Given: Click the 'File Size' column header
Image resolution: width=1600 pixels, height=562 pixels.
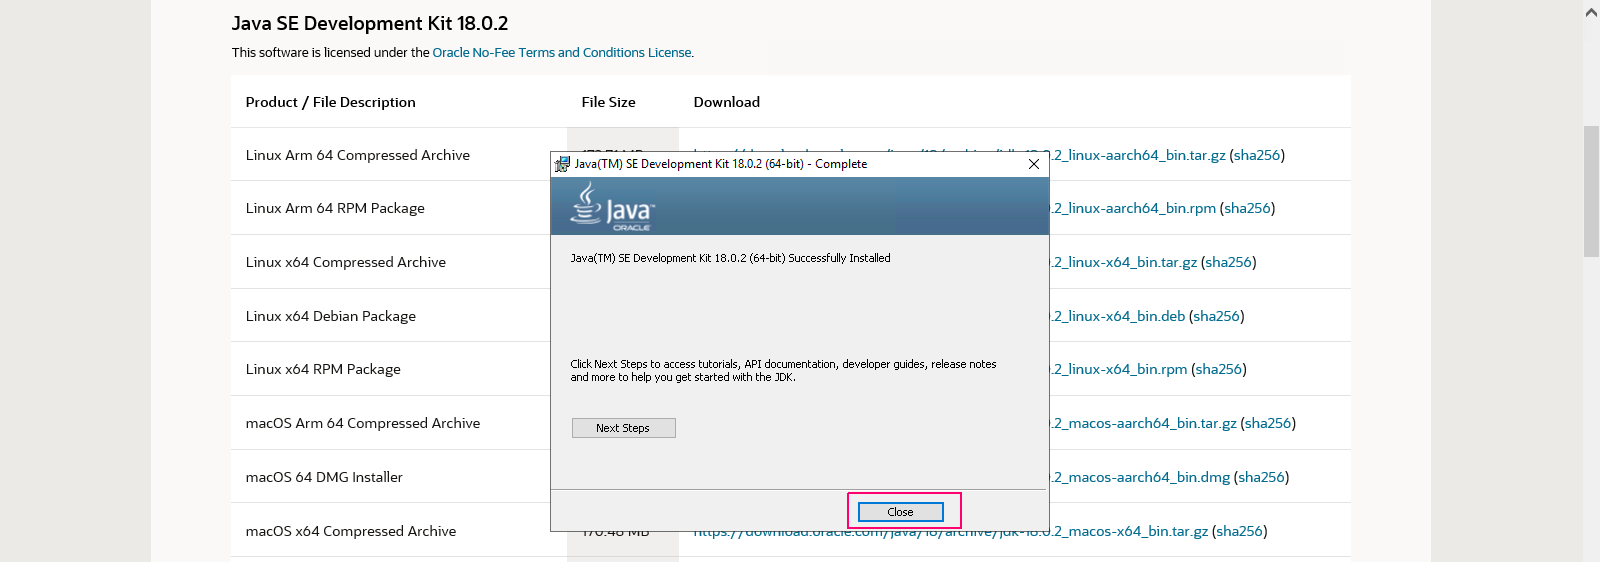Looking at the screenshot, I should point(608,102).
